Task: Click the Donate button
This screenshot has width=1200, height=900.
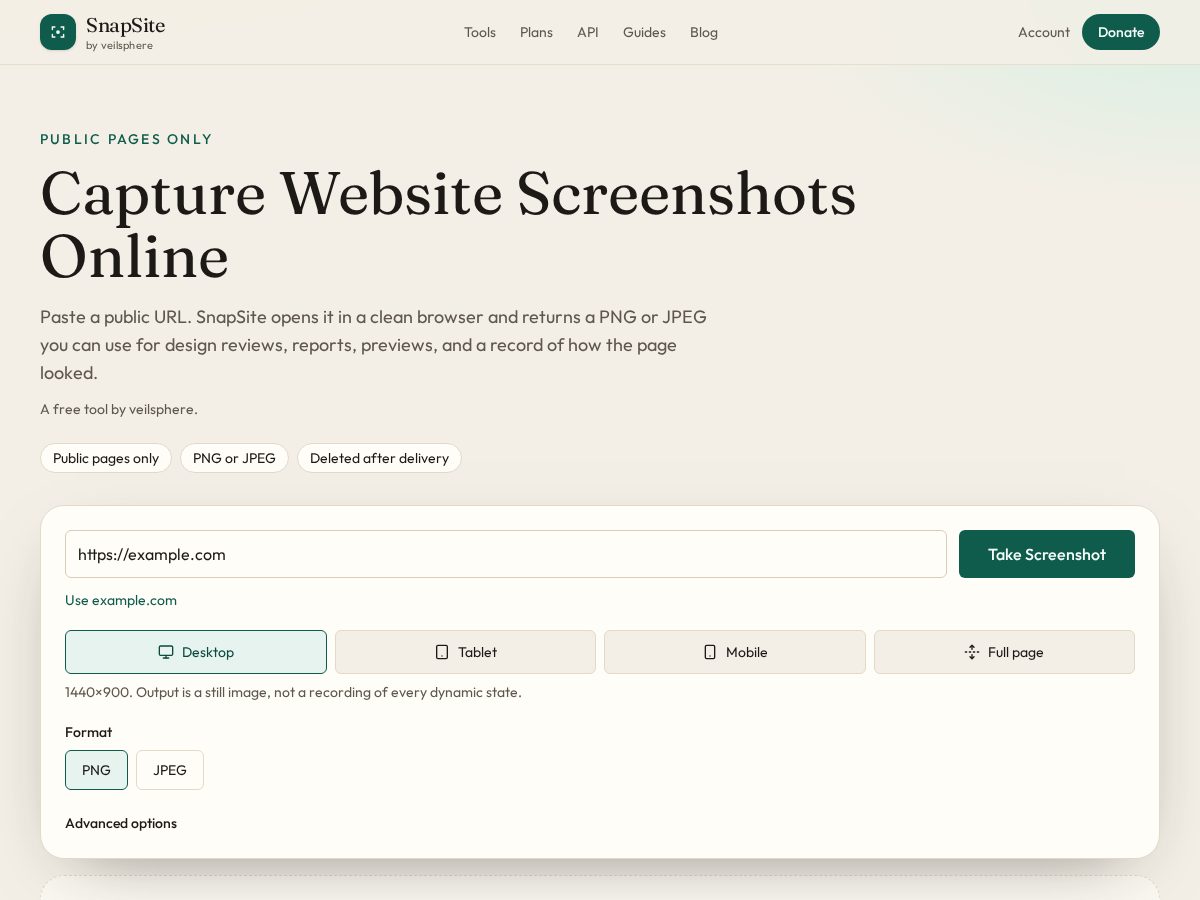Action: point(1121,32)
